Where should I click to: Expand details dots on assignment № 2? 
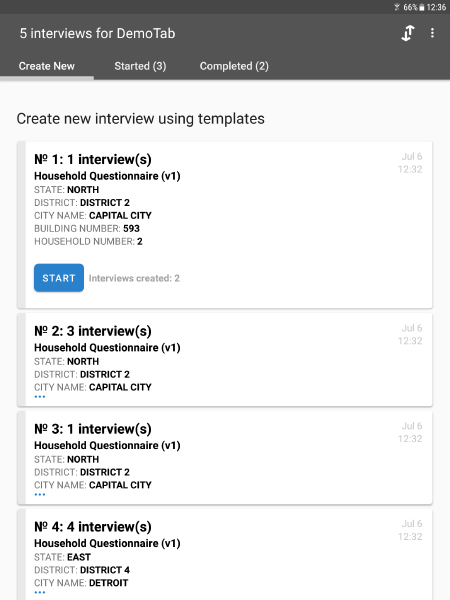(40, 397)
